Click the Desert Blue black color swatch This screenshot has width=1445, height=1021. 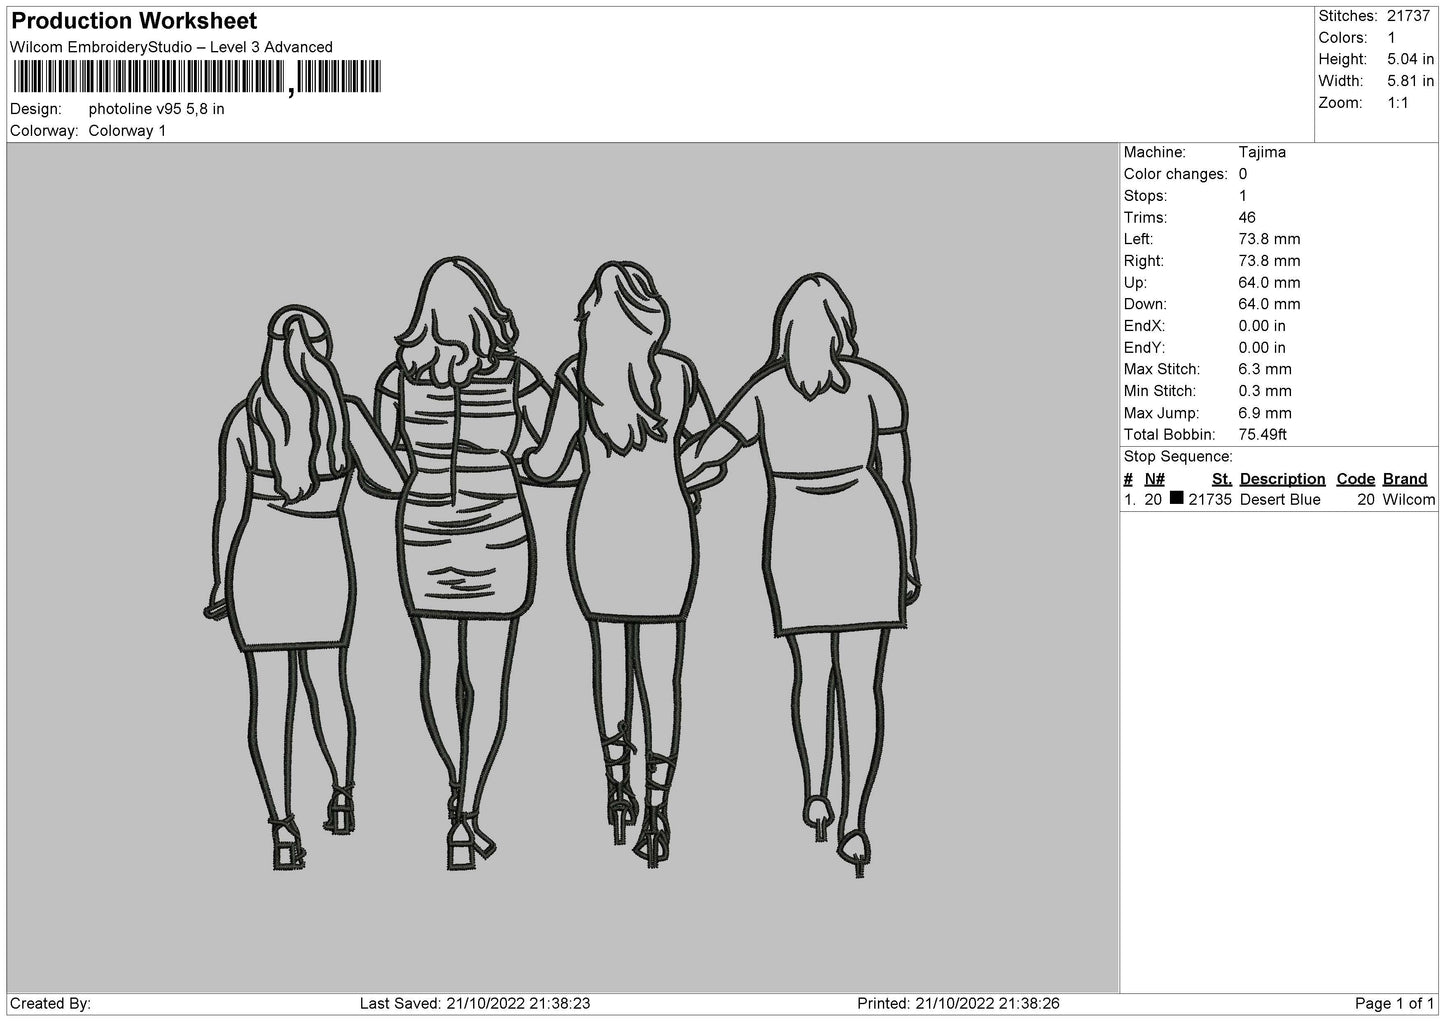(1176, 498)
